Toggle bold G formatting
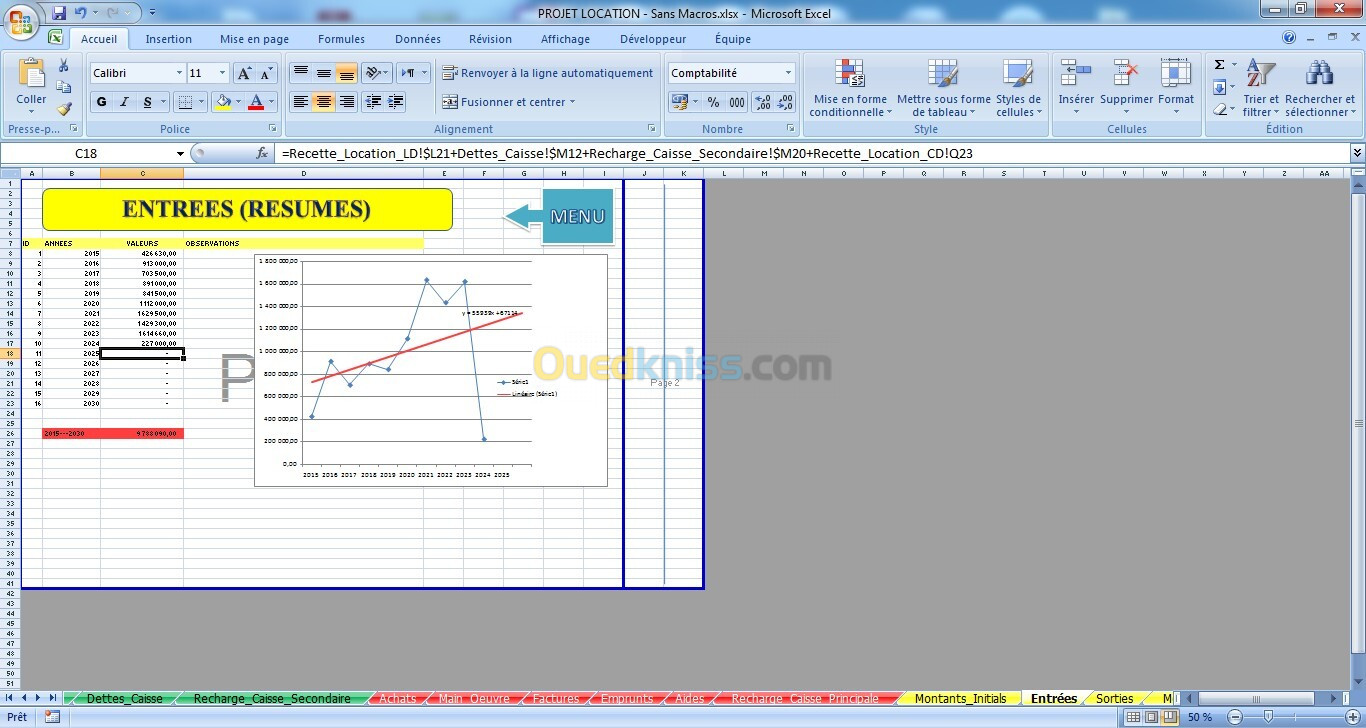The width and height of the screenshot is (1366, 728). (101, 102)
